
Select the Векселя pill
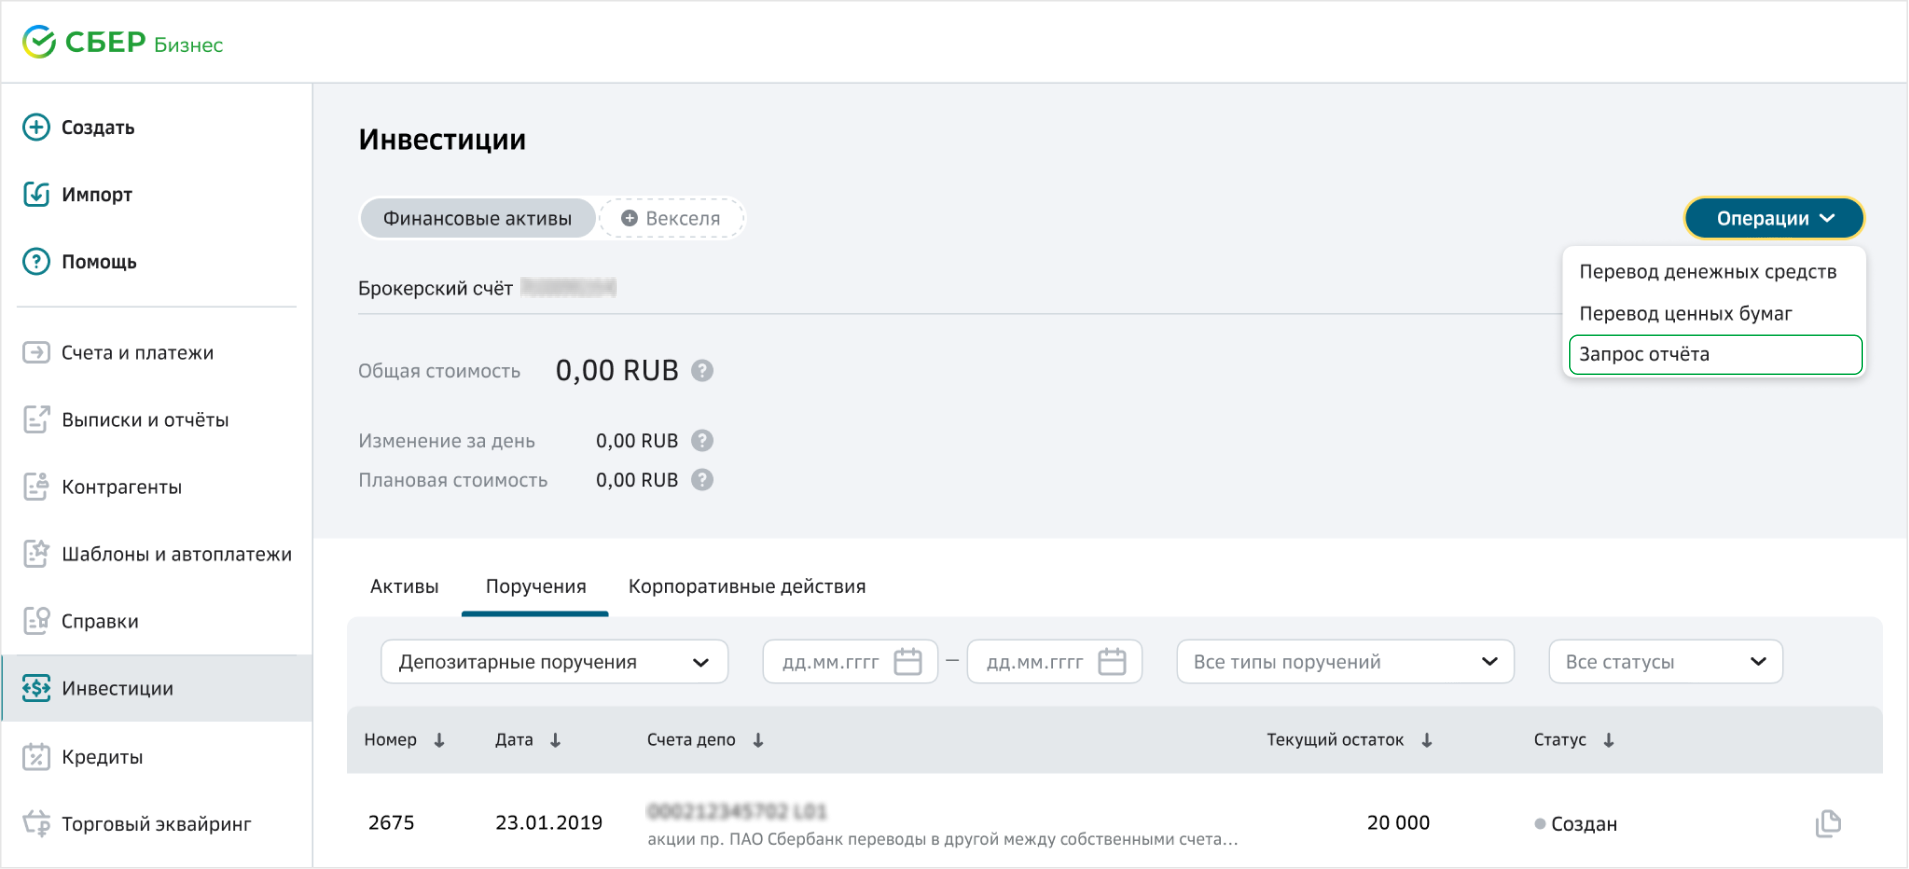(671, 218)
